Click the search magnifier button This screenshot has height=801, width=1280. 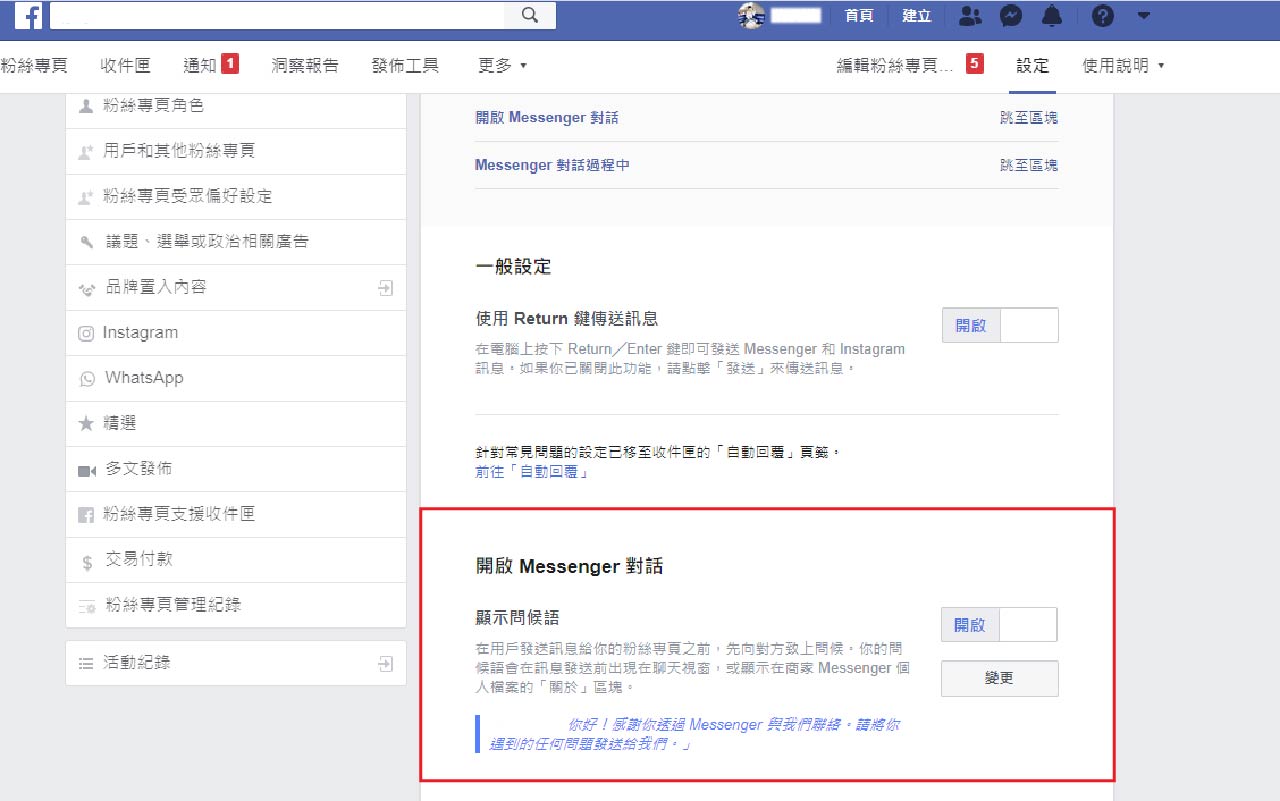click(530, 15)
